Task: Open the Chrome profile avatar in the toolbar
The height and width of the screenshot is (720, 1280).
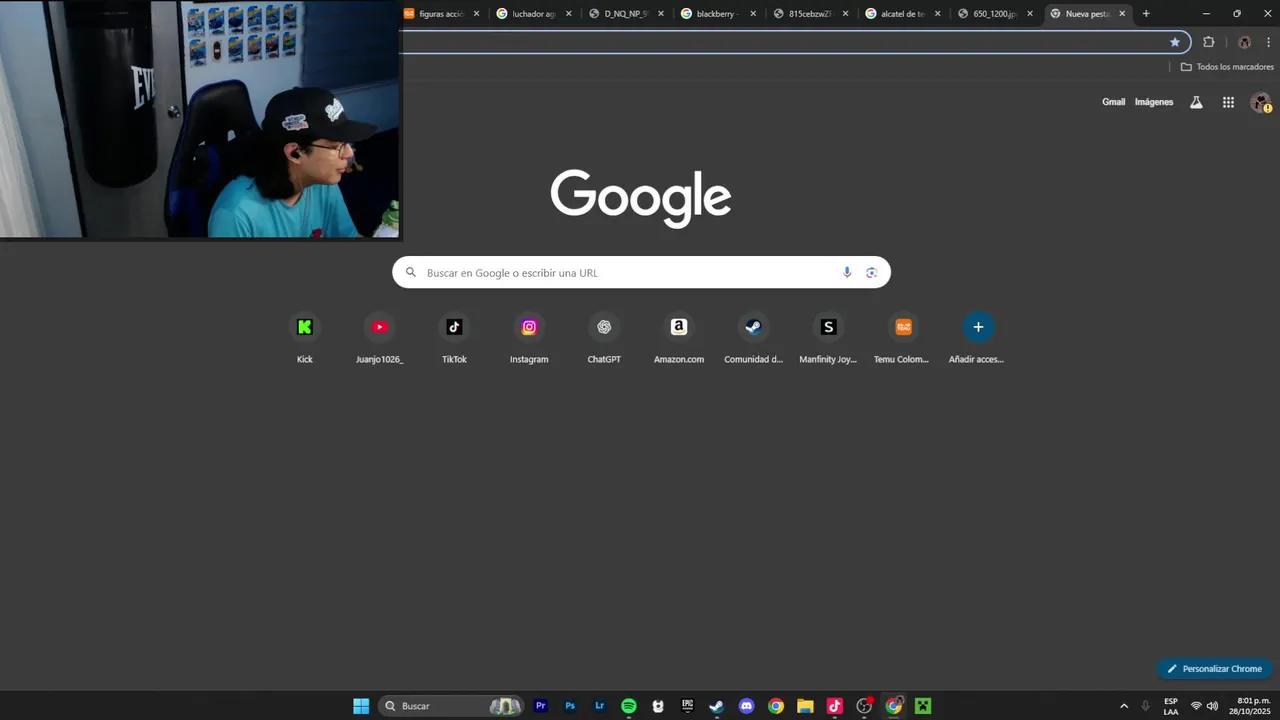Action: [1244, 42]
